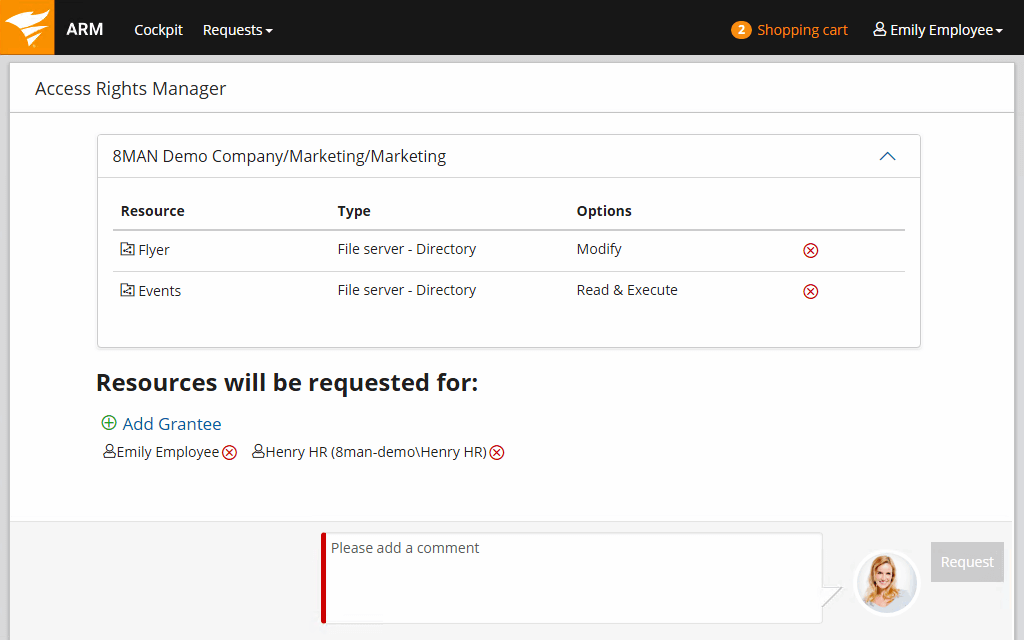The image size is (1024, 640).
Task: Open Access Rights Manager page header
Action: point(130,88)
